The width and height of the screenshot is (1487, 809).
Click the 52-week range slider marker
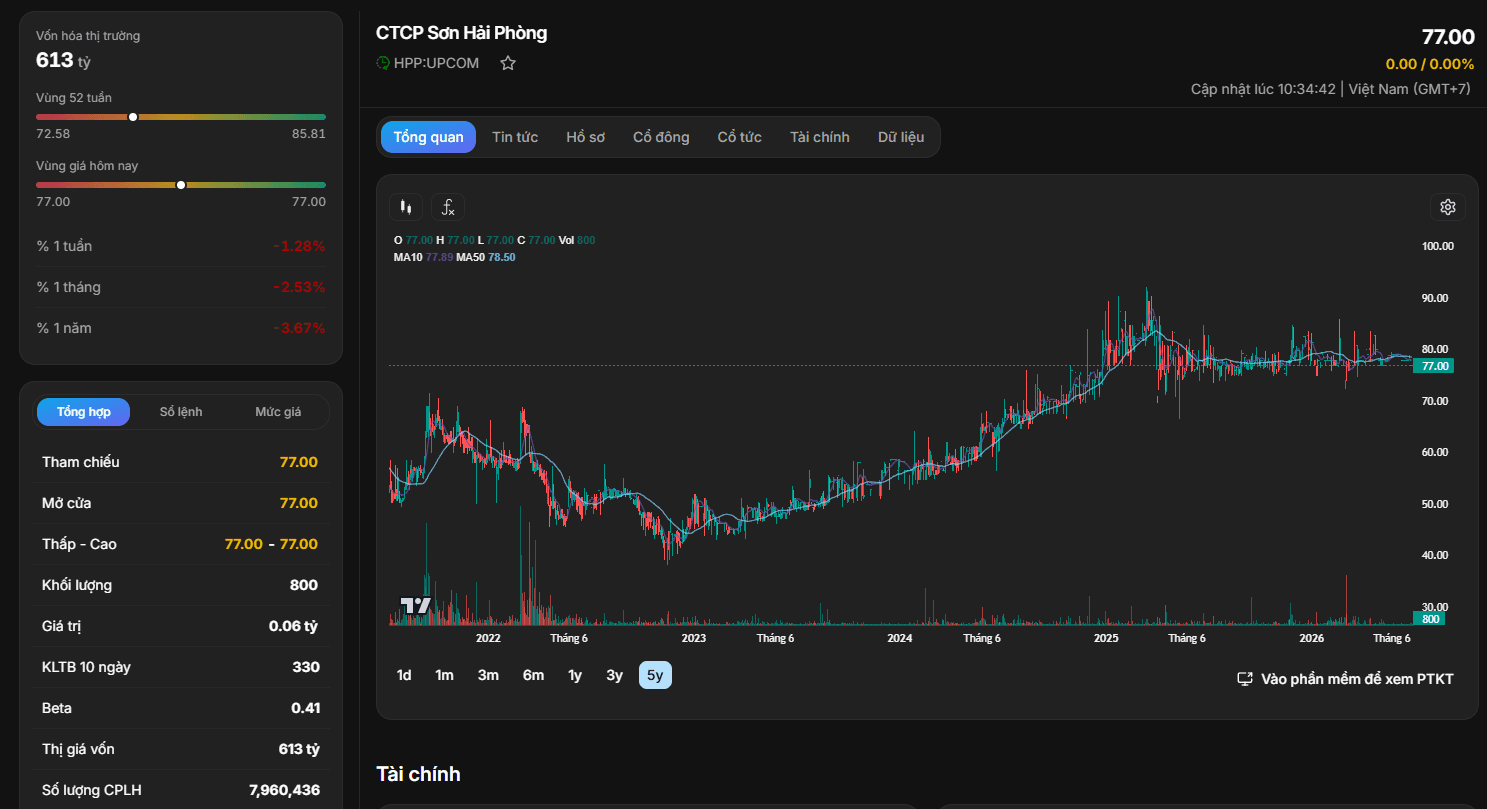(133, 117)
